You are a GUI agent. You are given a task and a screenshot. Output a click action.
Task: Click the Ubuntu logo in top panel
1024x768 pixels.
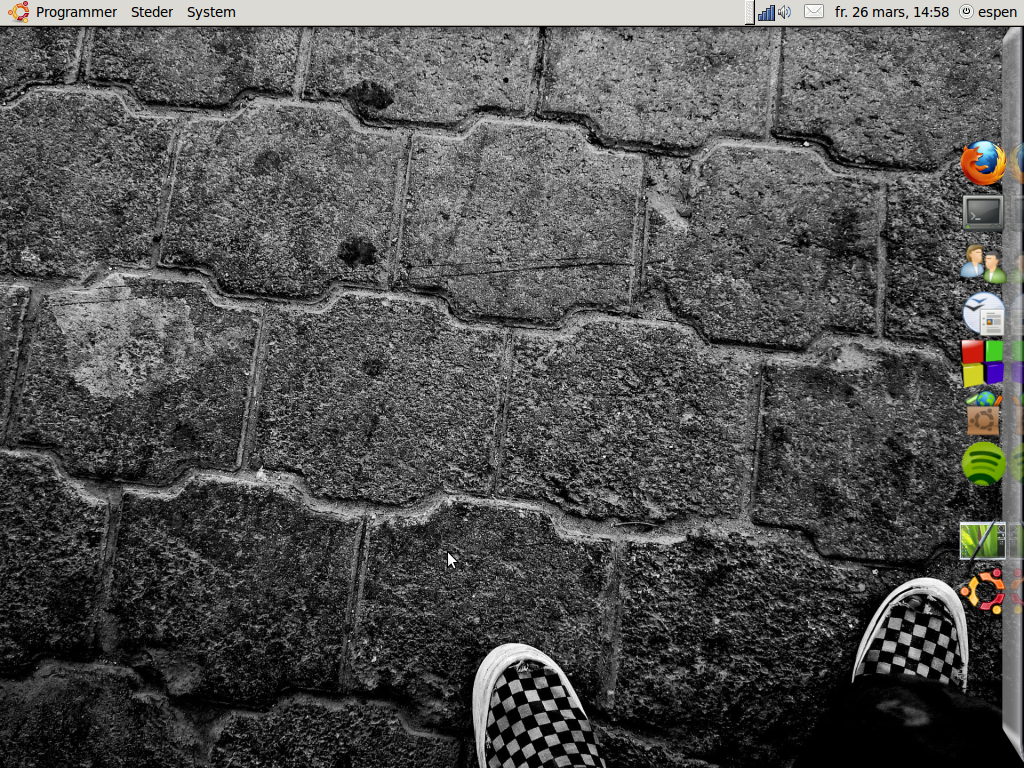click(19, 12)
